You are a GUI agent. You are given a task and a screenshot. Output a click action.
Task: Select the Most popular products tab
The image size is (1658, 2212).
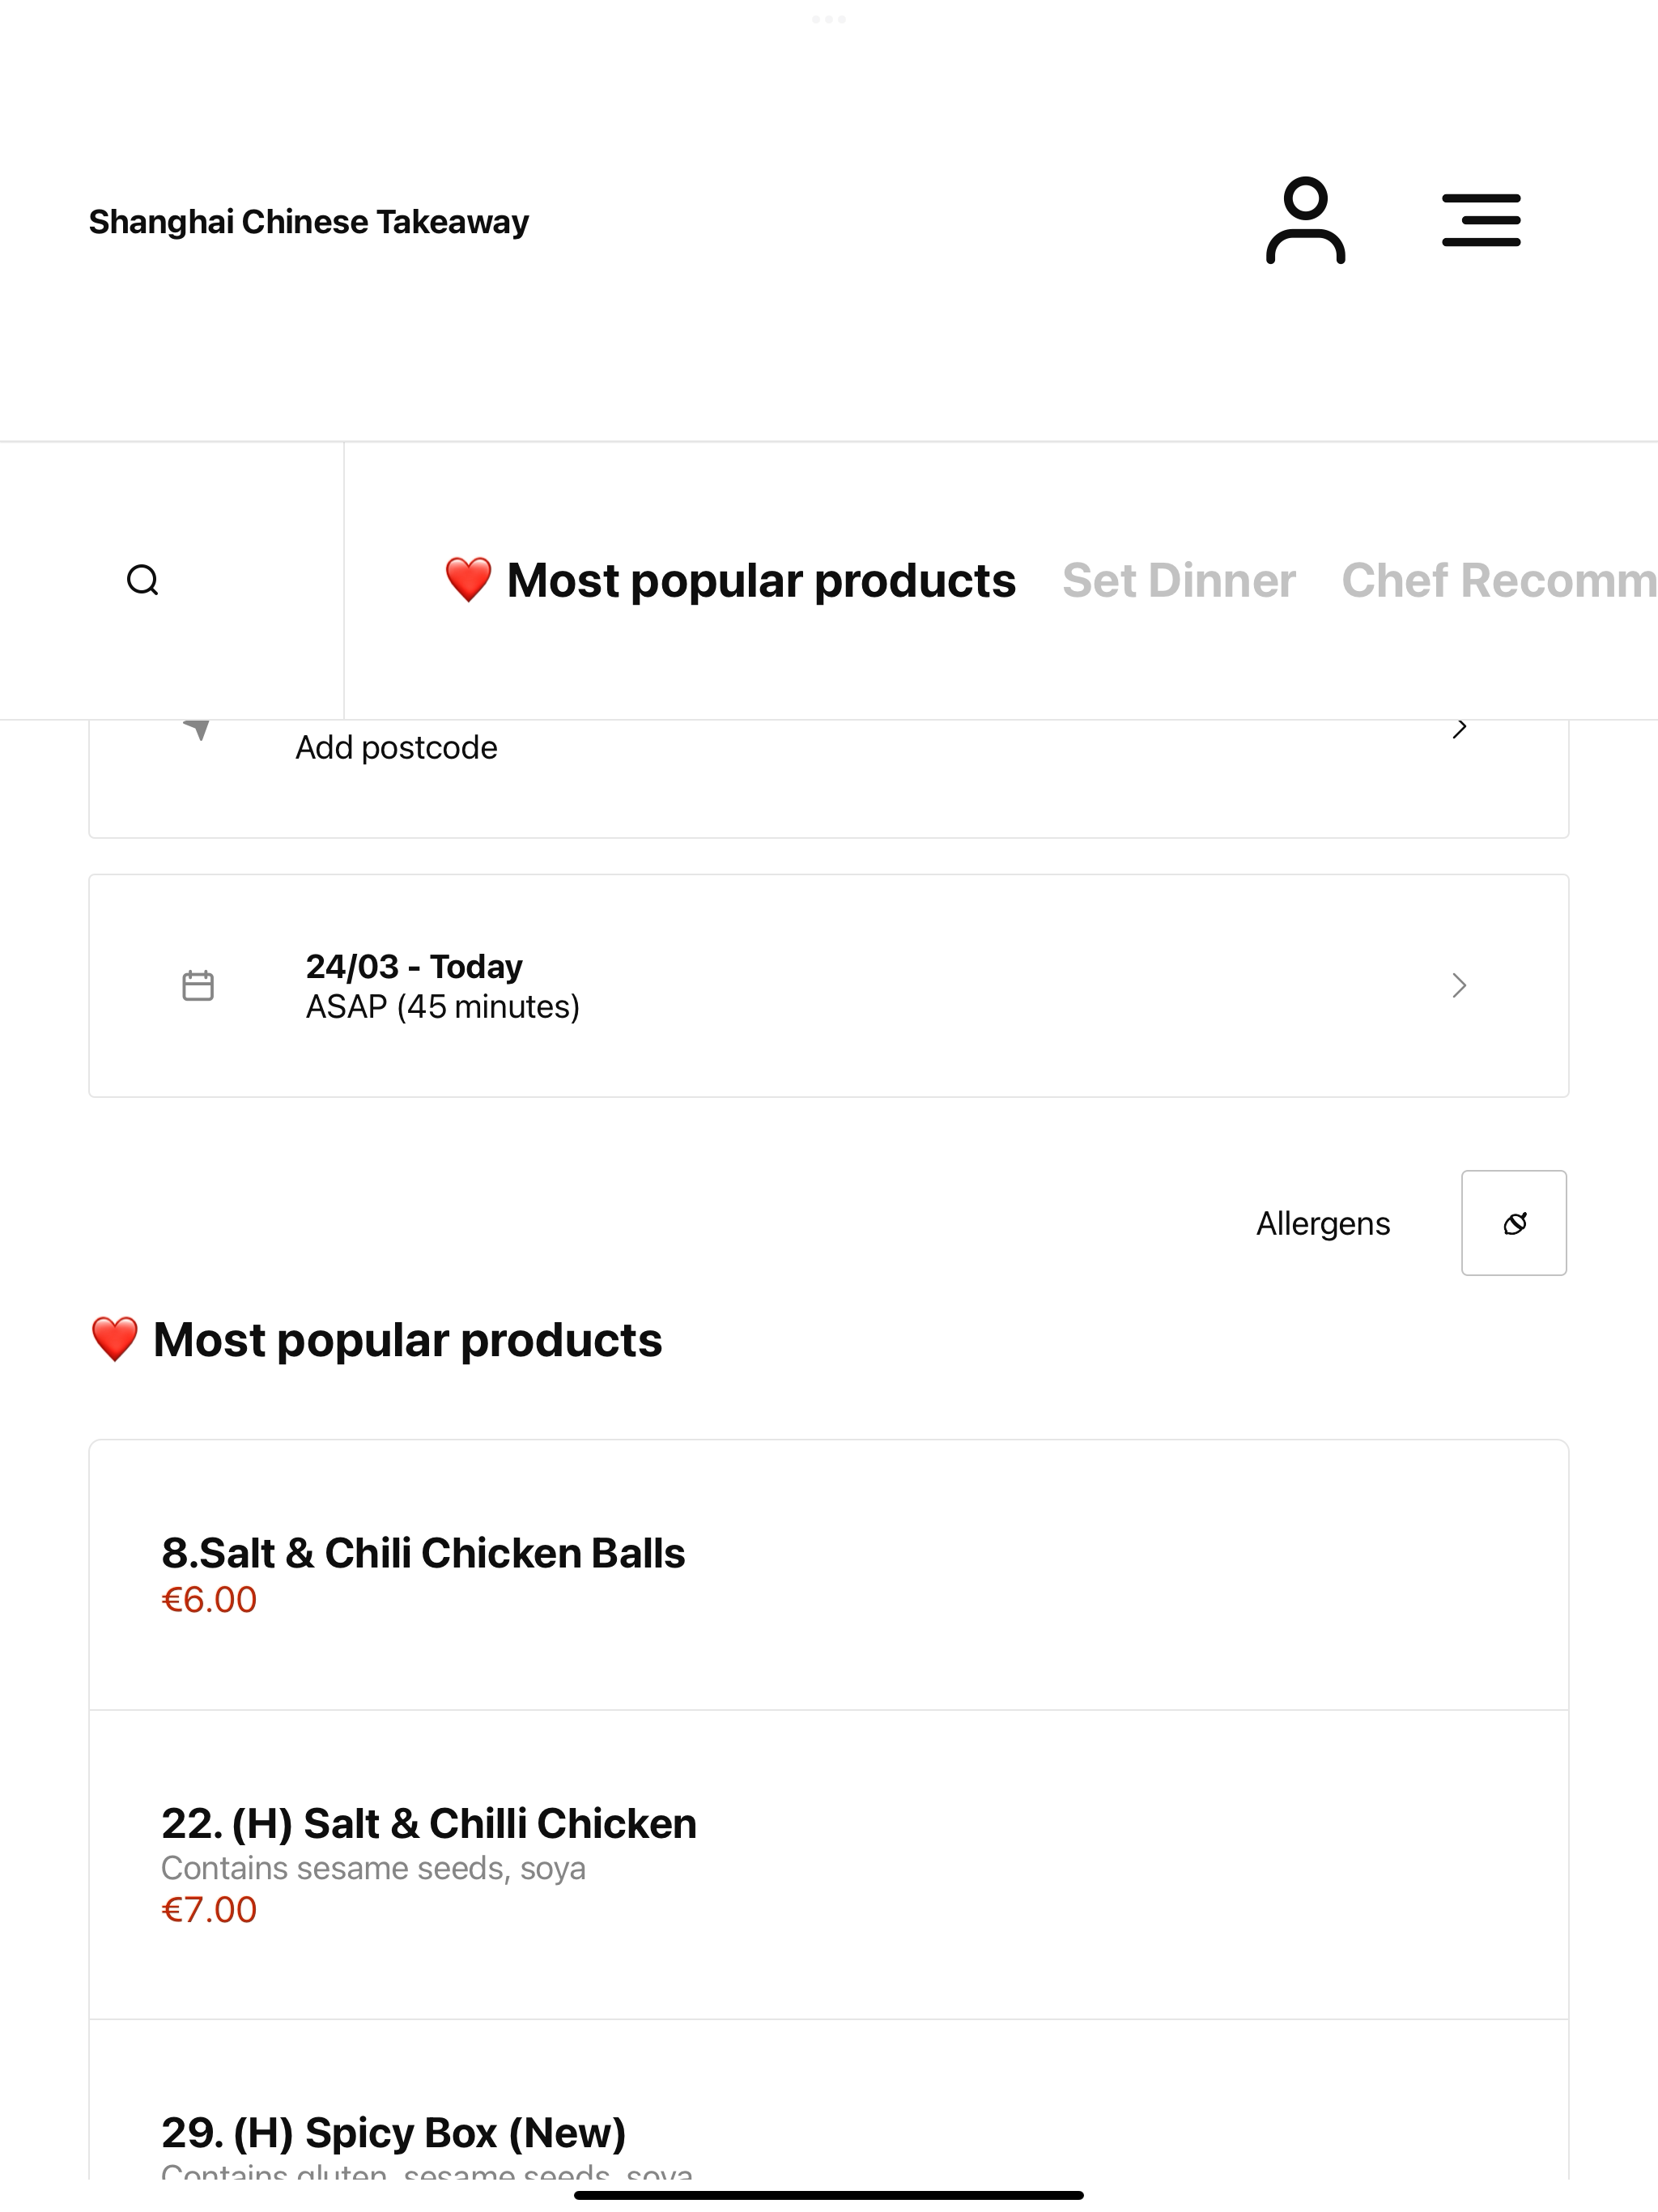pyautogui.click(x=730, y=580)
